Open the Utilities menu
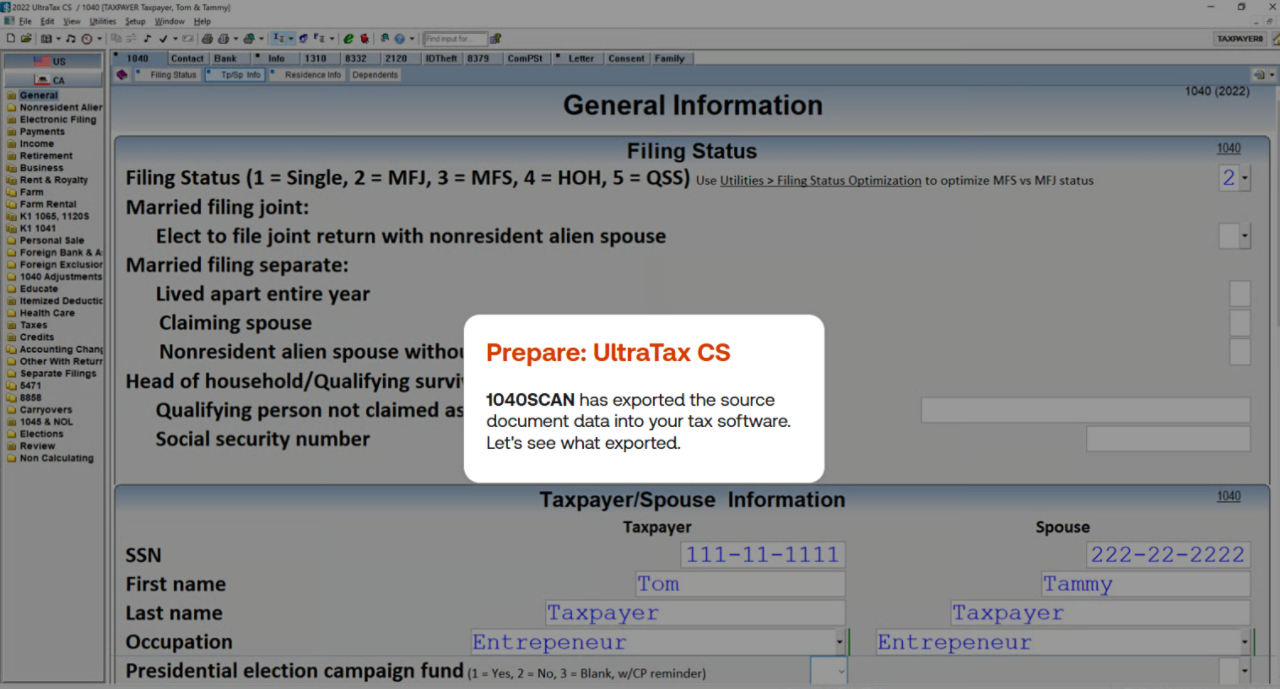The height and width of the screenshot is (689, 1280). (x=102, y=21)
